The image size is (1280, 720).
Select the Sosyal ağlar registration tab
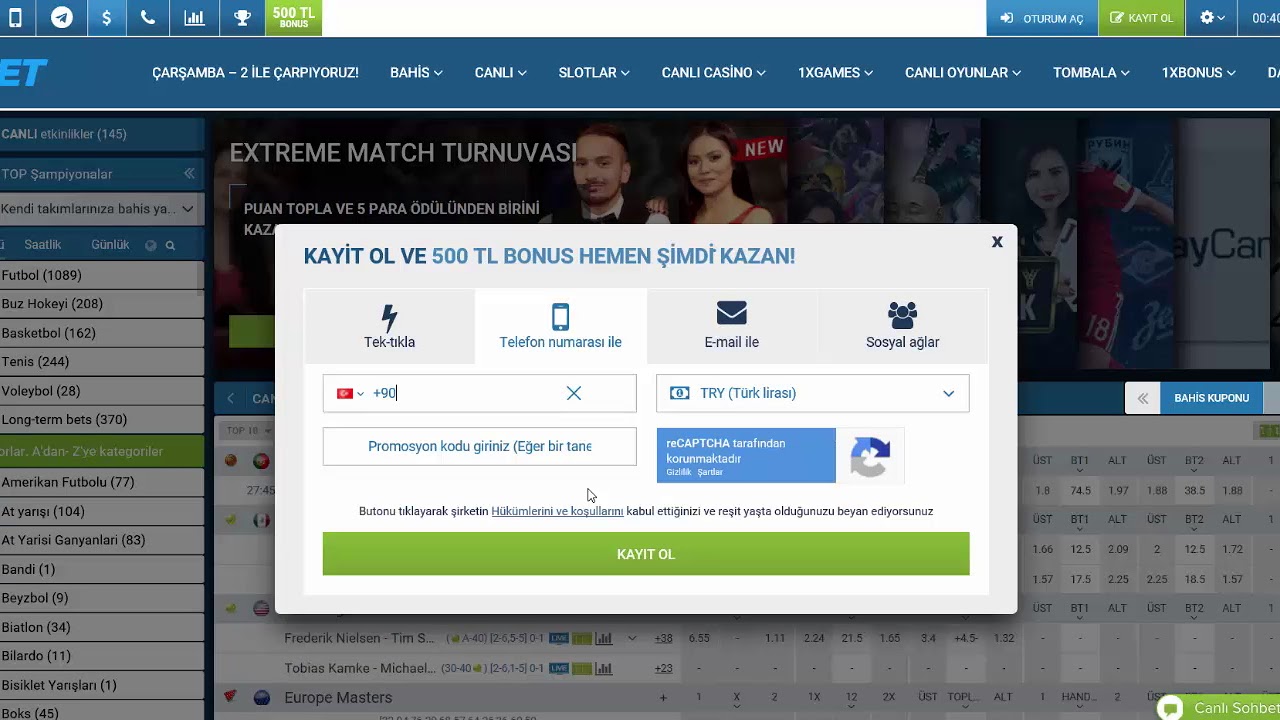(902, 326)
